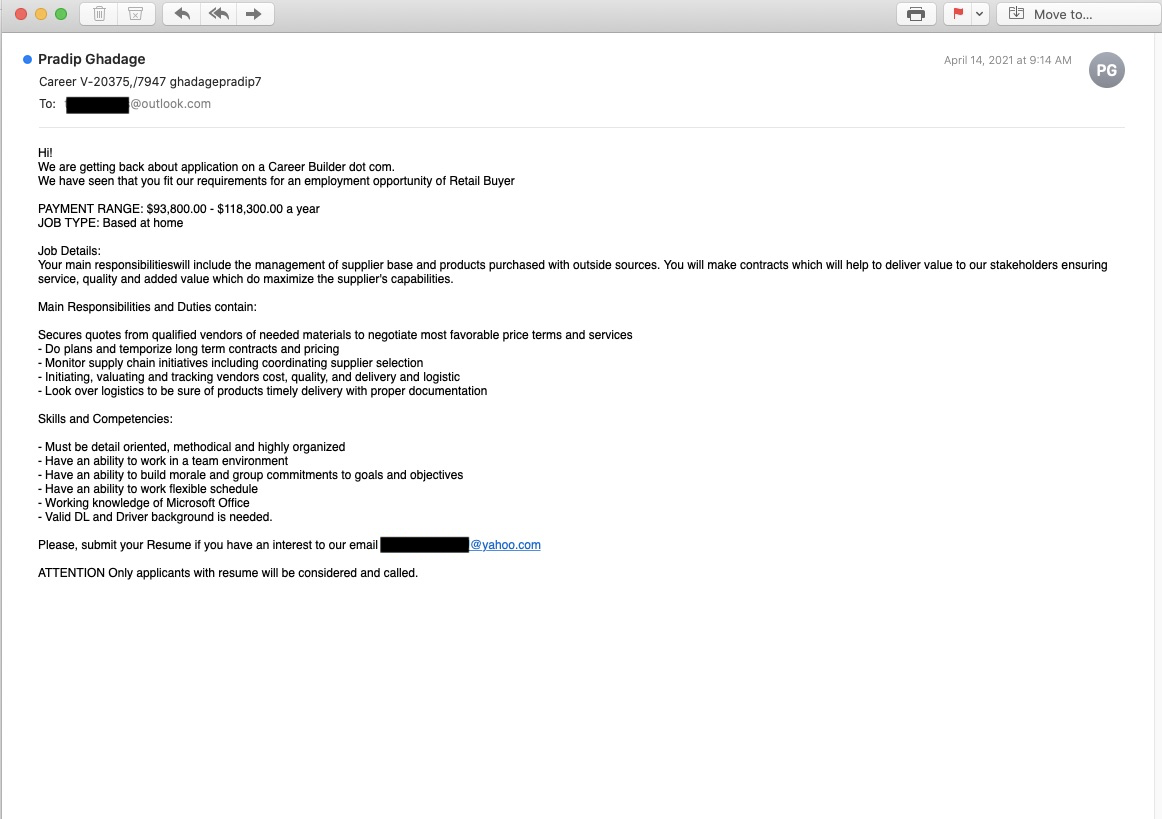Click the junk mail icon

(x=136, y=14)
